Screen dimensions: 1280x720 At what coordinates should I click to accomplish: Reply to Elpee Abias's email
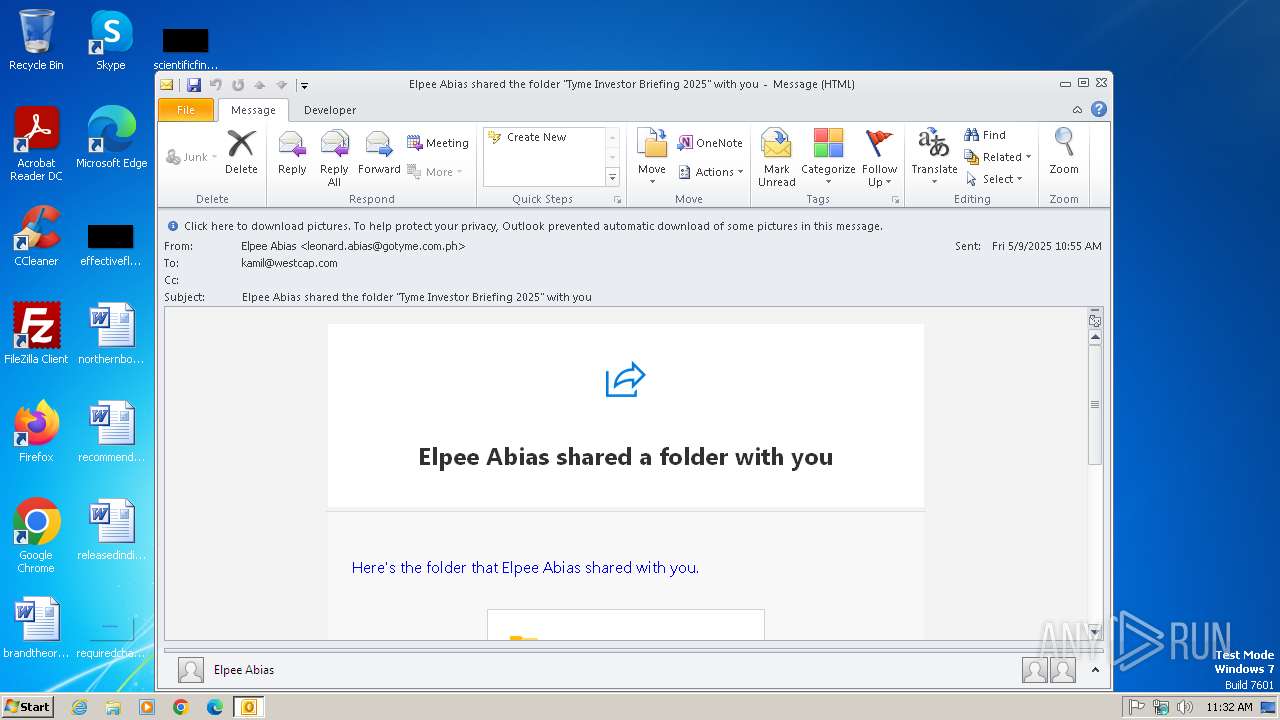point(292,153)
